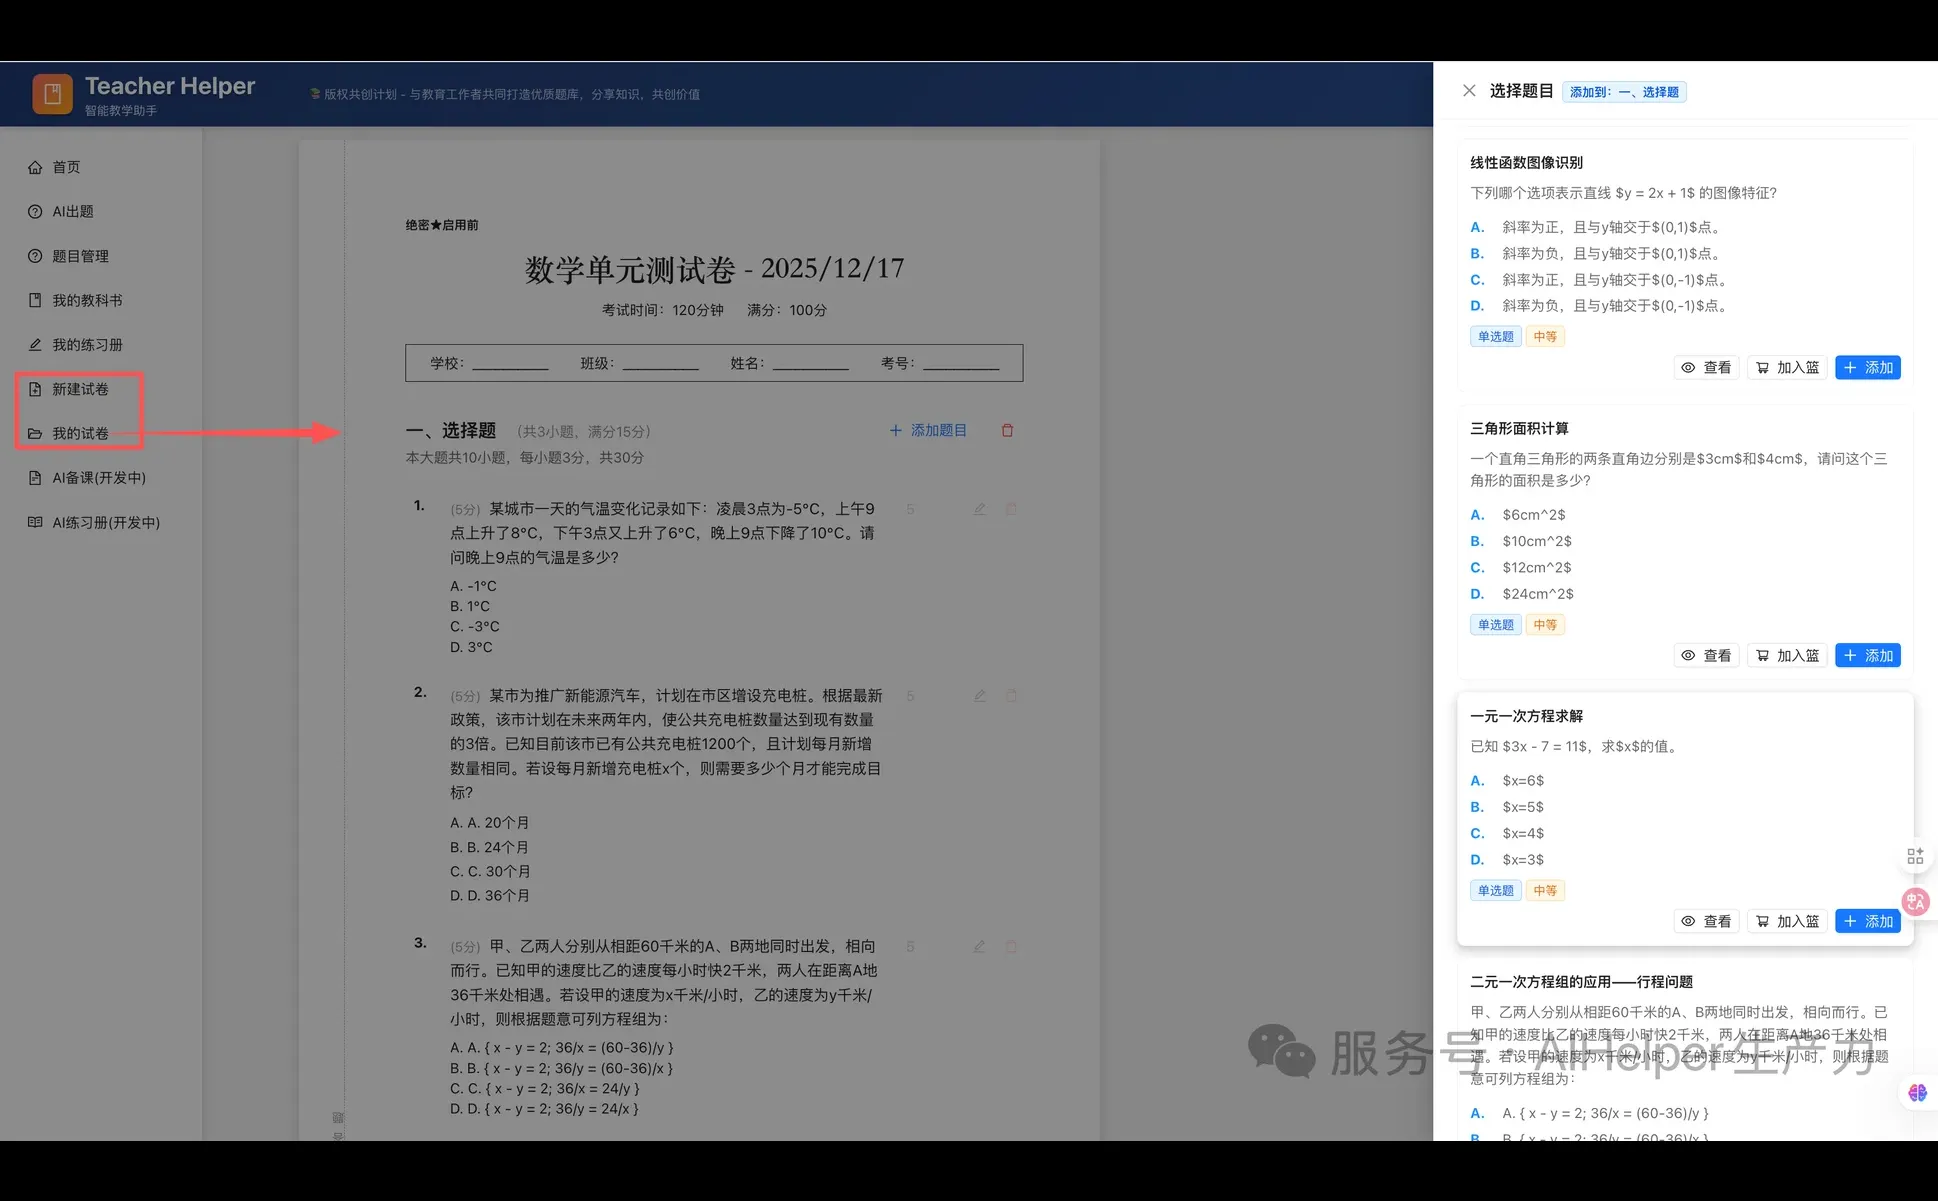Open the 首页 home icon in sidebar
Viewport: 1938px width, 1201px height.
pos(35,167)
